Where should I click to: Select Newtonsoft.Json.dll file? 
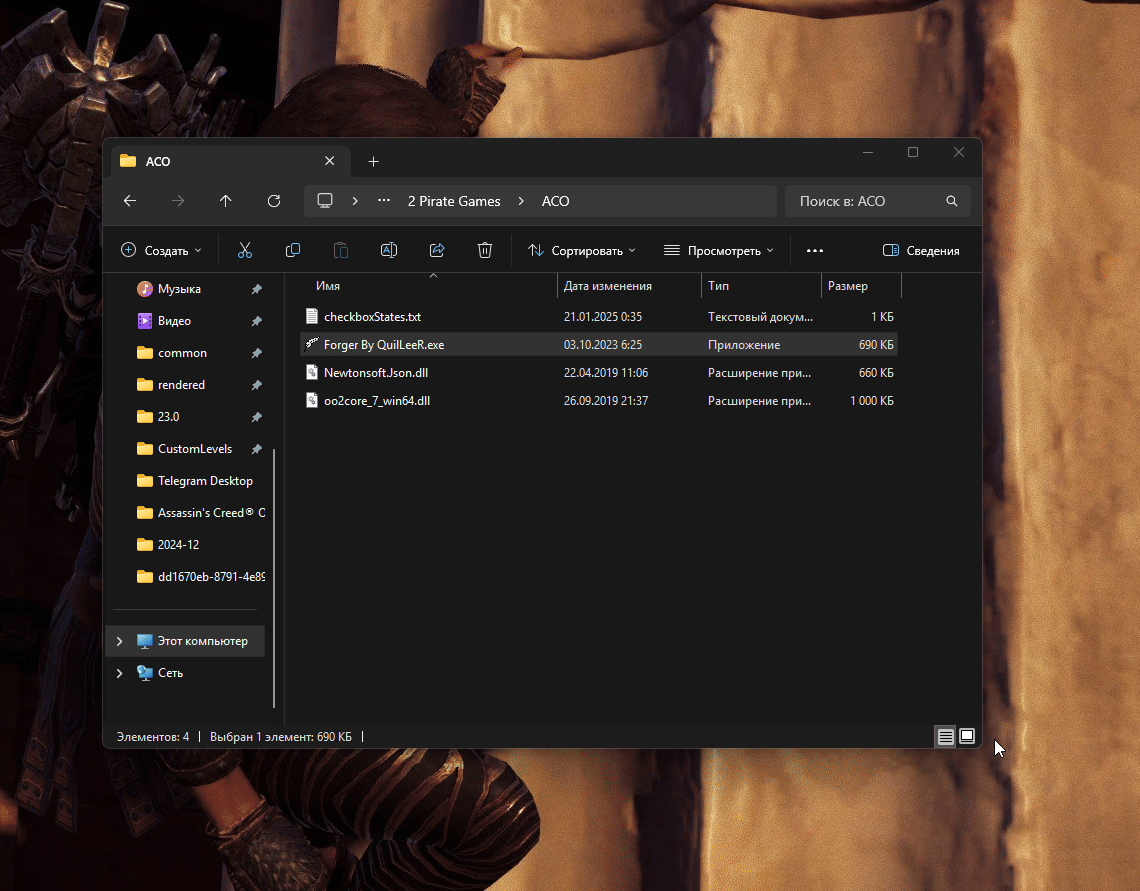tap(598, 373)
